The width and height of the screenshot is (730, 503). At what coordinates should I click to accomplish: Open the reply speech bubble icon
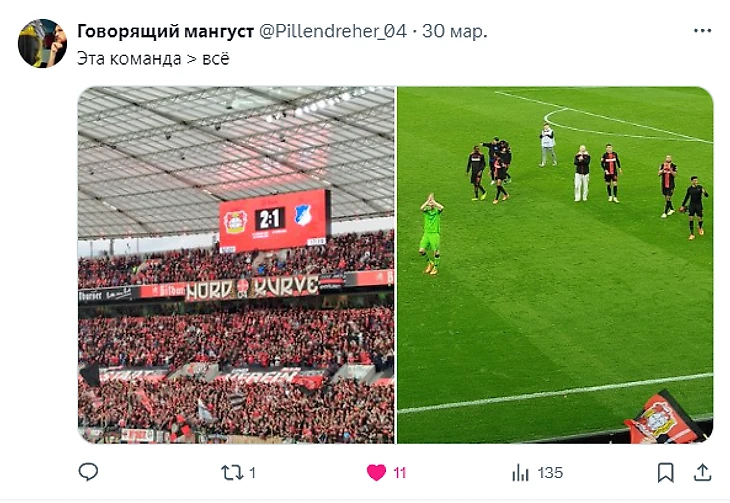click(88, 472)
